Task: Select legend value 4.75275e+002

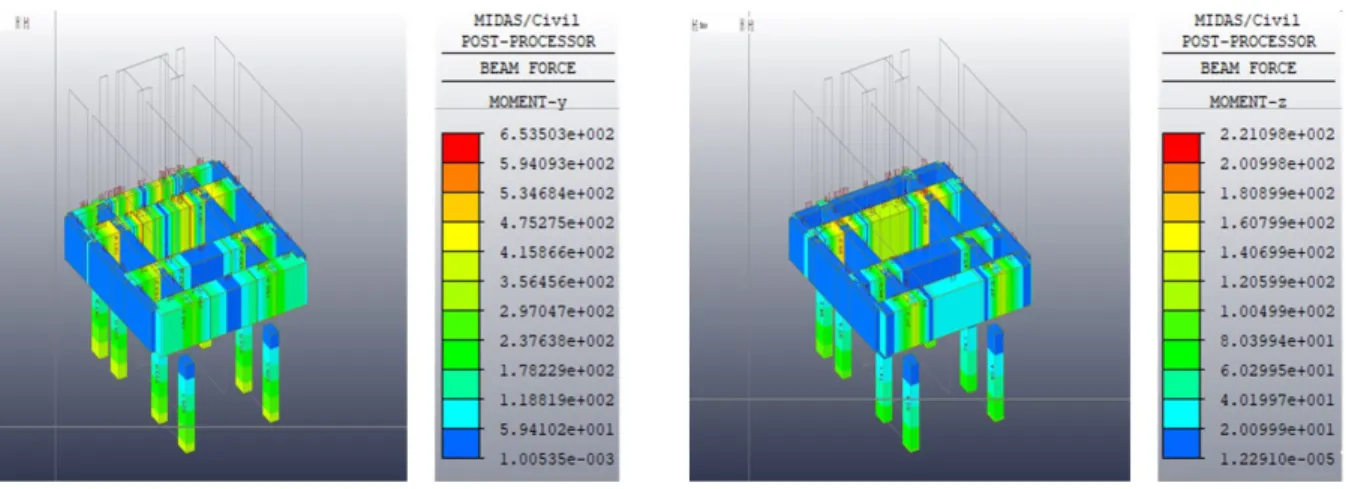Action: [557, 223]
